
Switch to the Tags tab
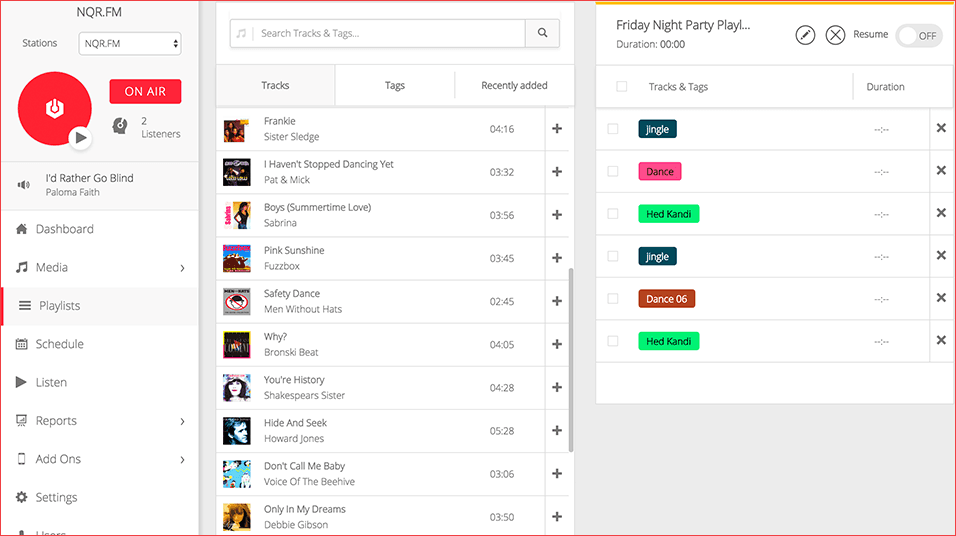click(395, 86)
